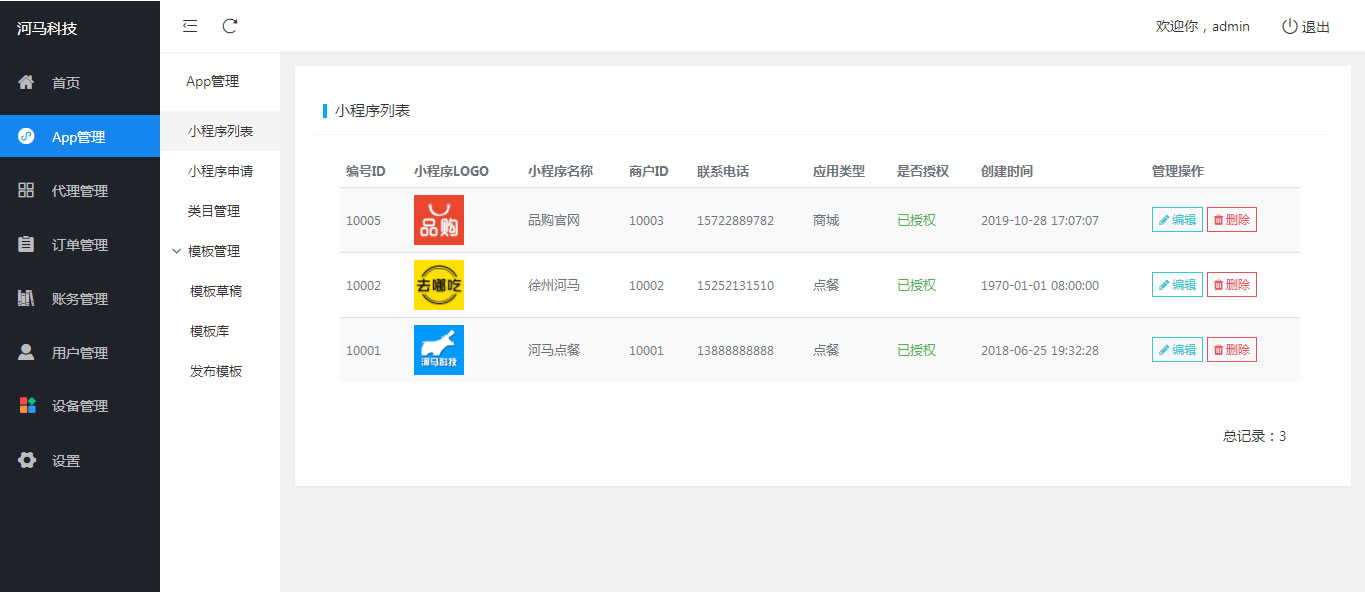Click 编辑 button for 品购官网 row
This screenshot has width=1365, height=592.
point(1176,219)
